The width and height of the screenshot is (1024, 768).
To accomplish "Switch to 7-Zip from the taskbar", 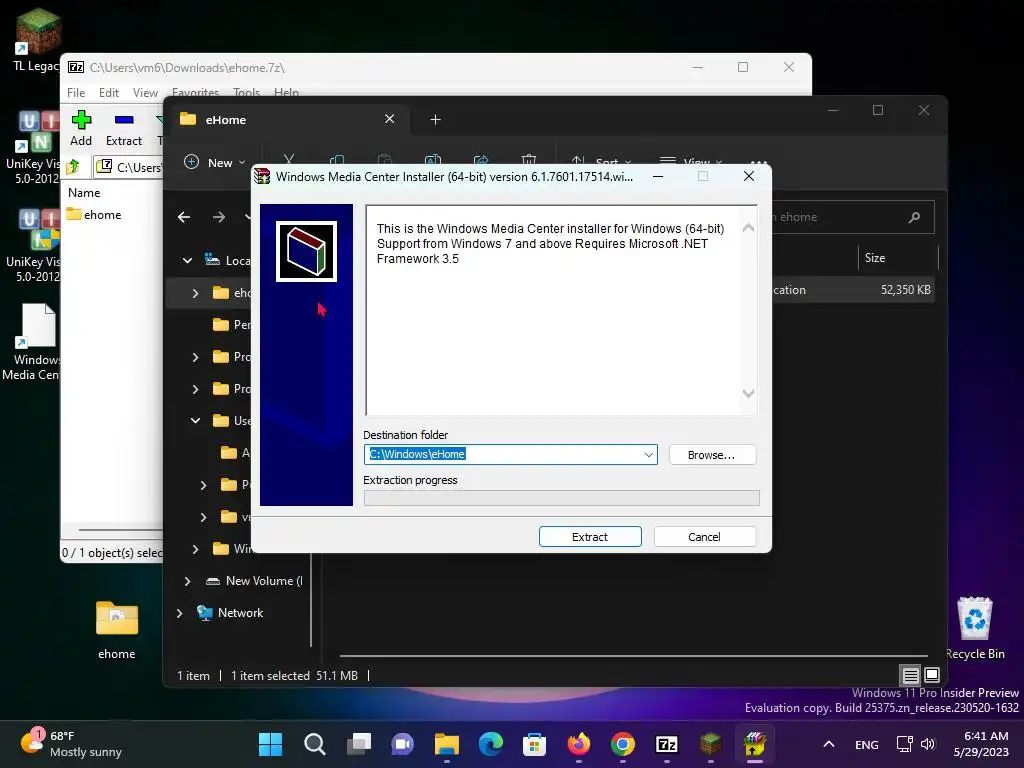I will point(667,744).
